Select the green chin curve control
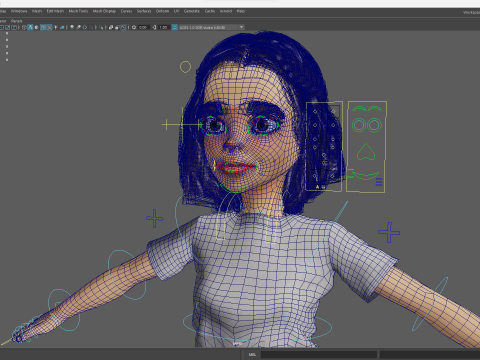Viewport: 480px width, 360px height. (x=234, y=189)
